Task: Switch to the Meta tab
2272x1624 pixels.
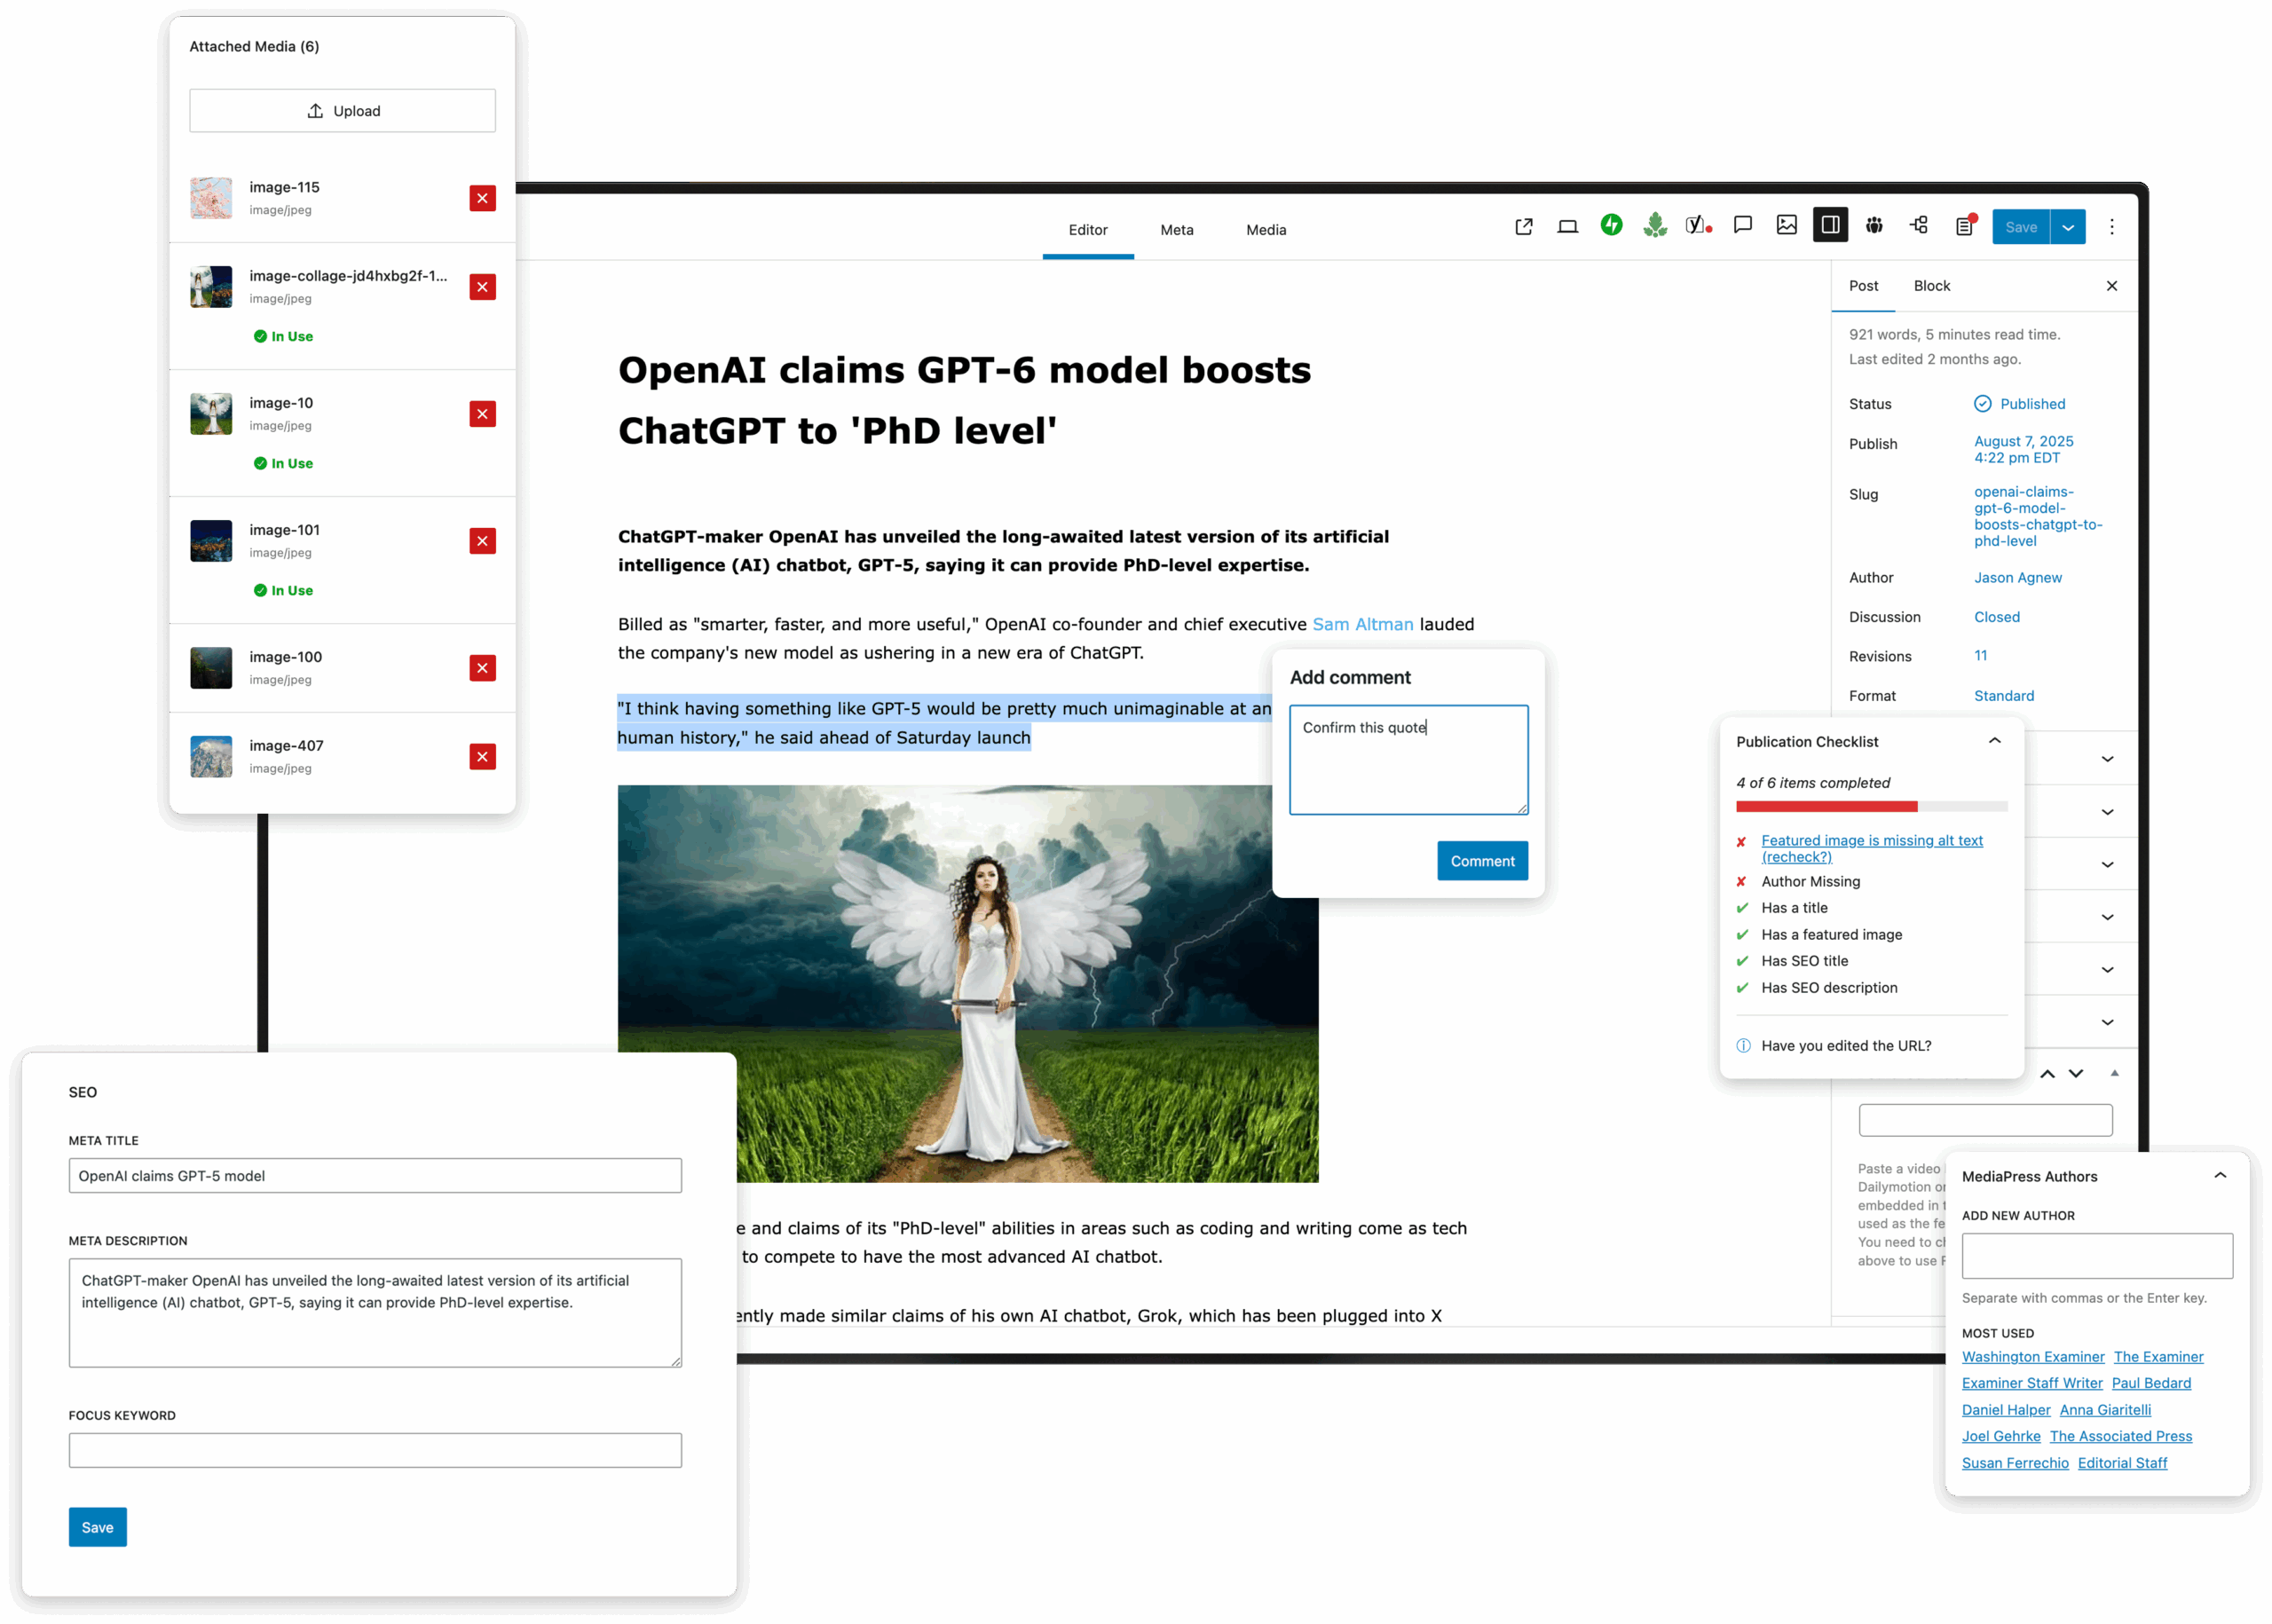Action: [1176, 230]
